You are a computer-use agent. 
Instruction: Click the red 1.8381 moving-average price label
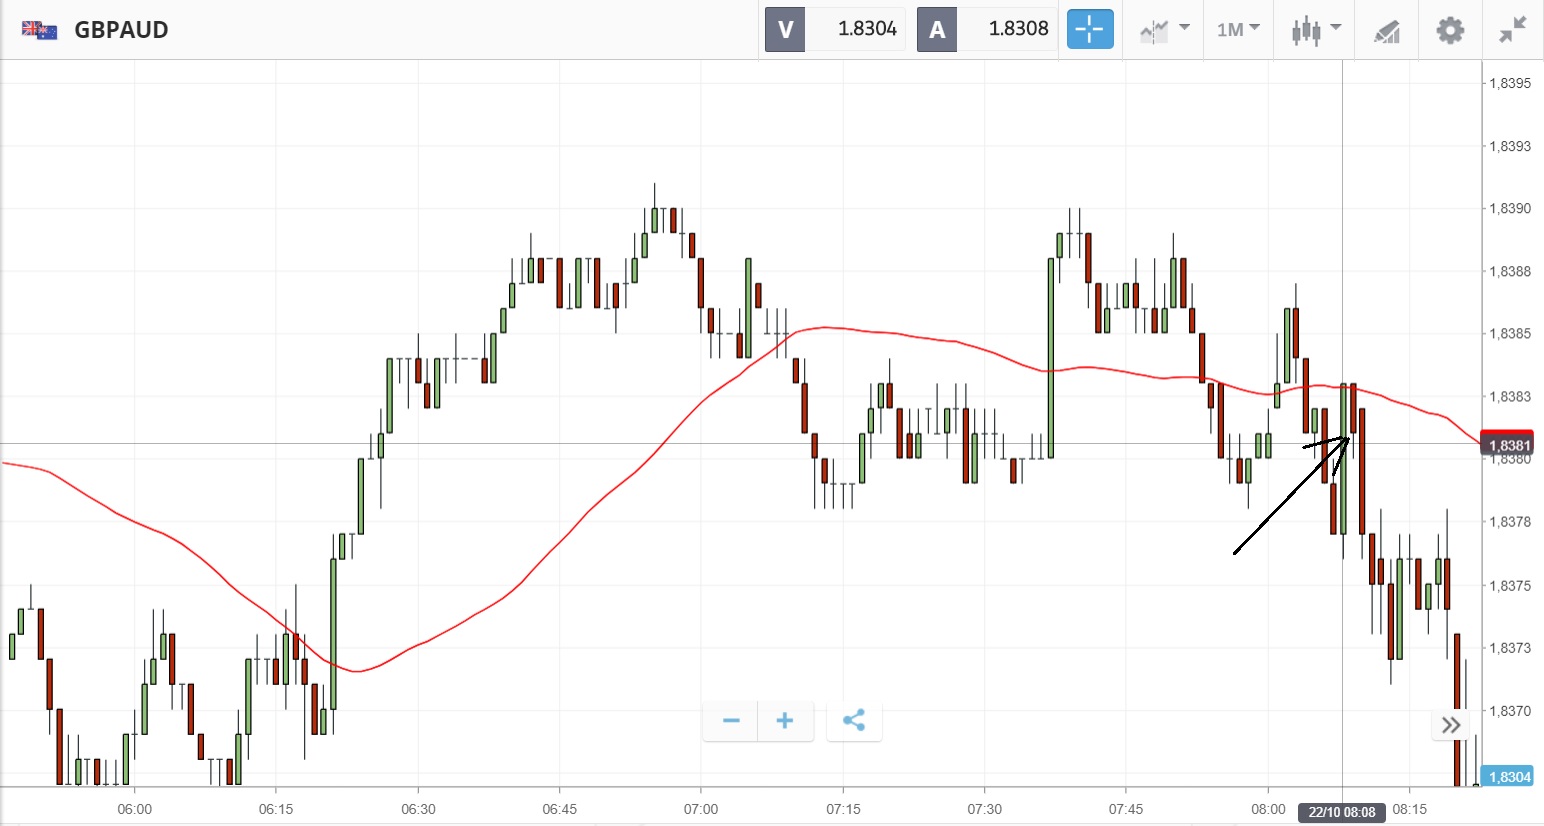1507,445
